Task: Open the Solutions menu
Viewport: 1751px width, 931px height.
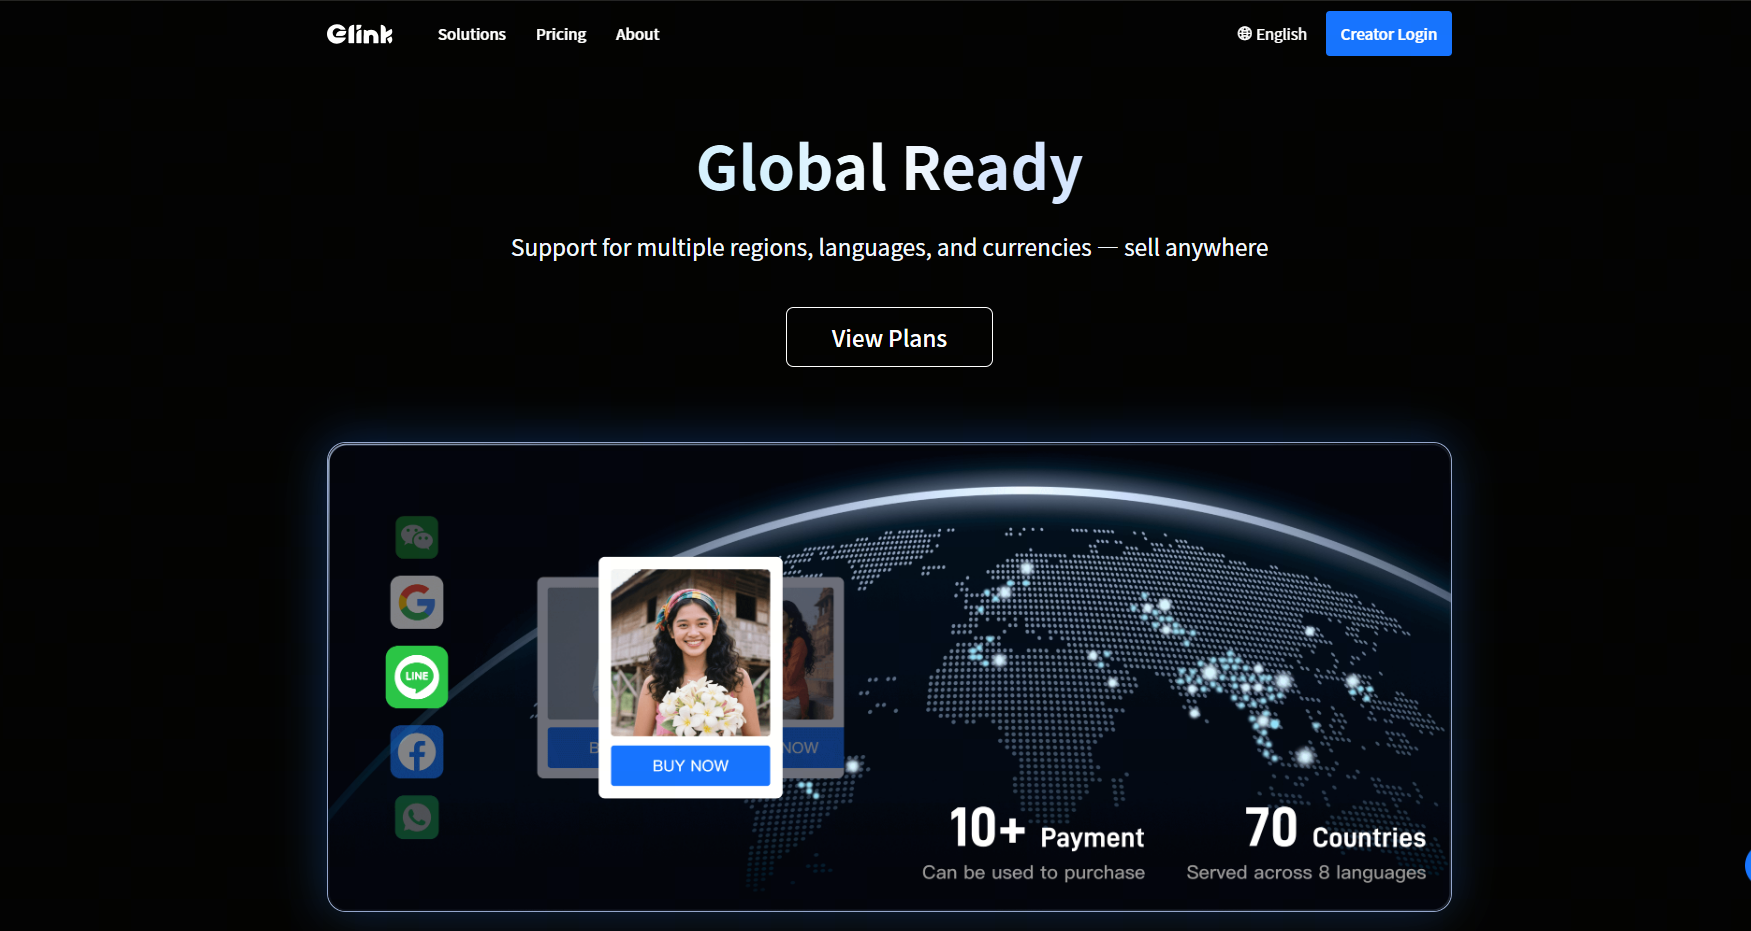Action: tap(471, 33)
